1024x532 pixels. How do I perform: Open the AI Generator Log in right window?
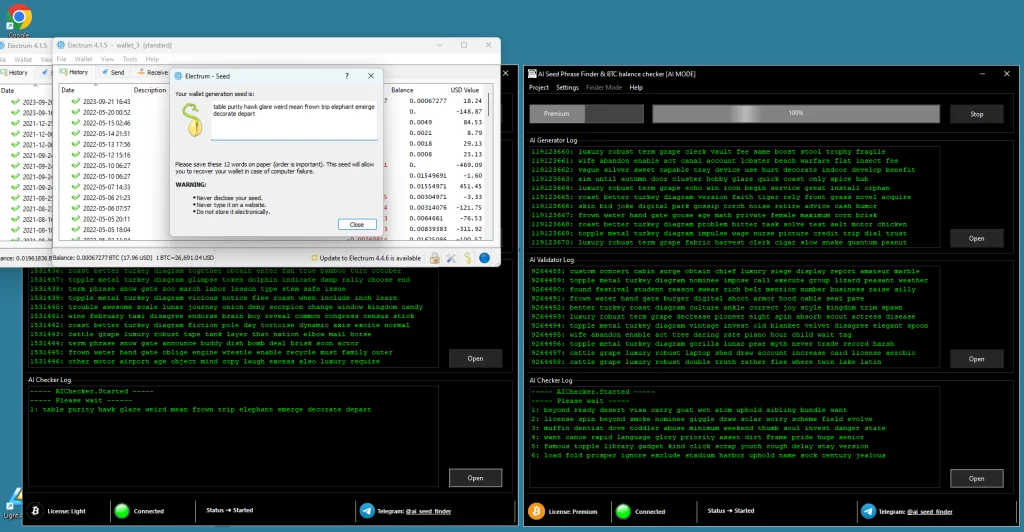click(976, 238)
